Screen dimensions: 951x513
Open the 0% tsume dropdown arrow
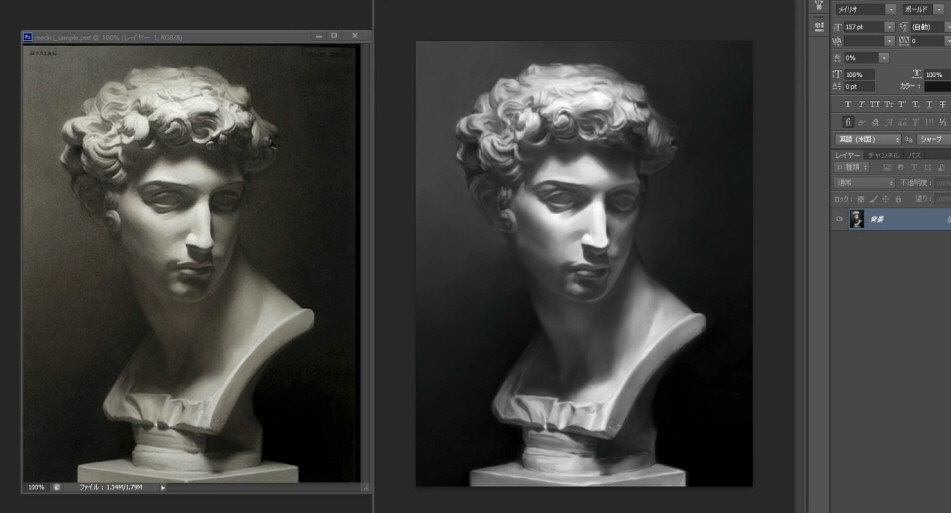pyautogui.click(x=884, y=58)
